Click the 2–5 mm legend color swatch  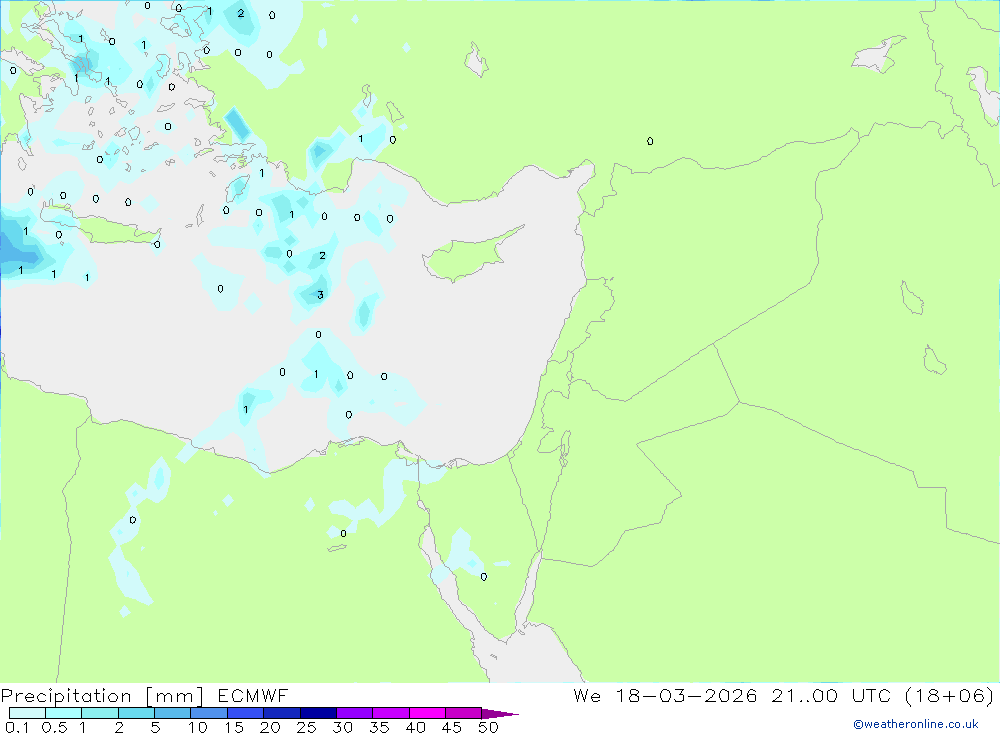tap(136, 713)
